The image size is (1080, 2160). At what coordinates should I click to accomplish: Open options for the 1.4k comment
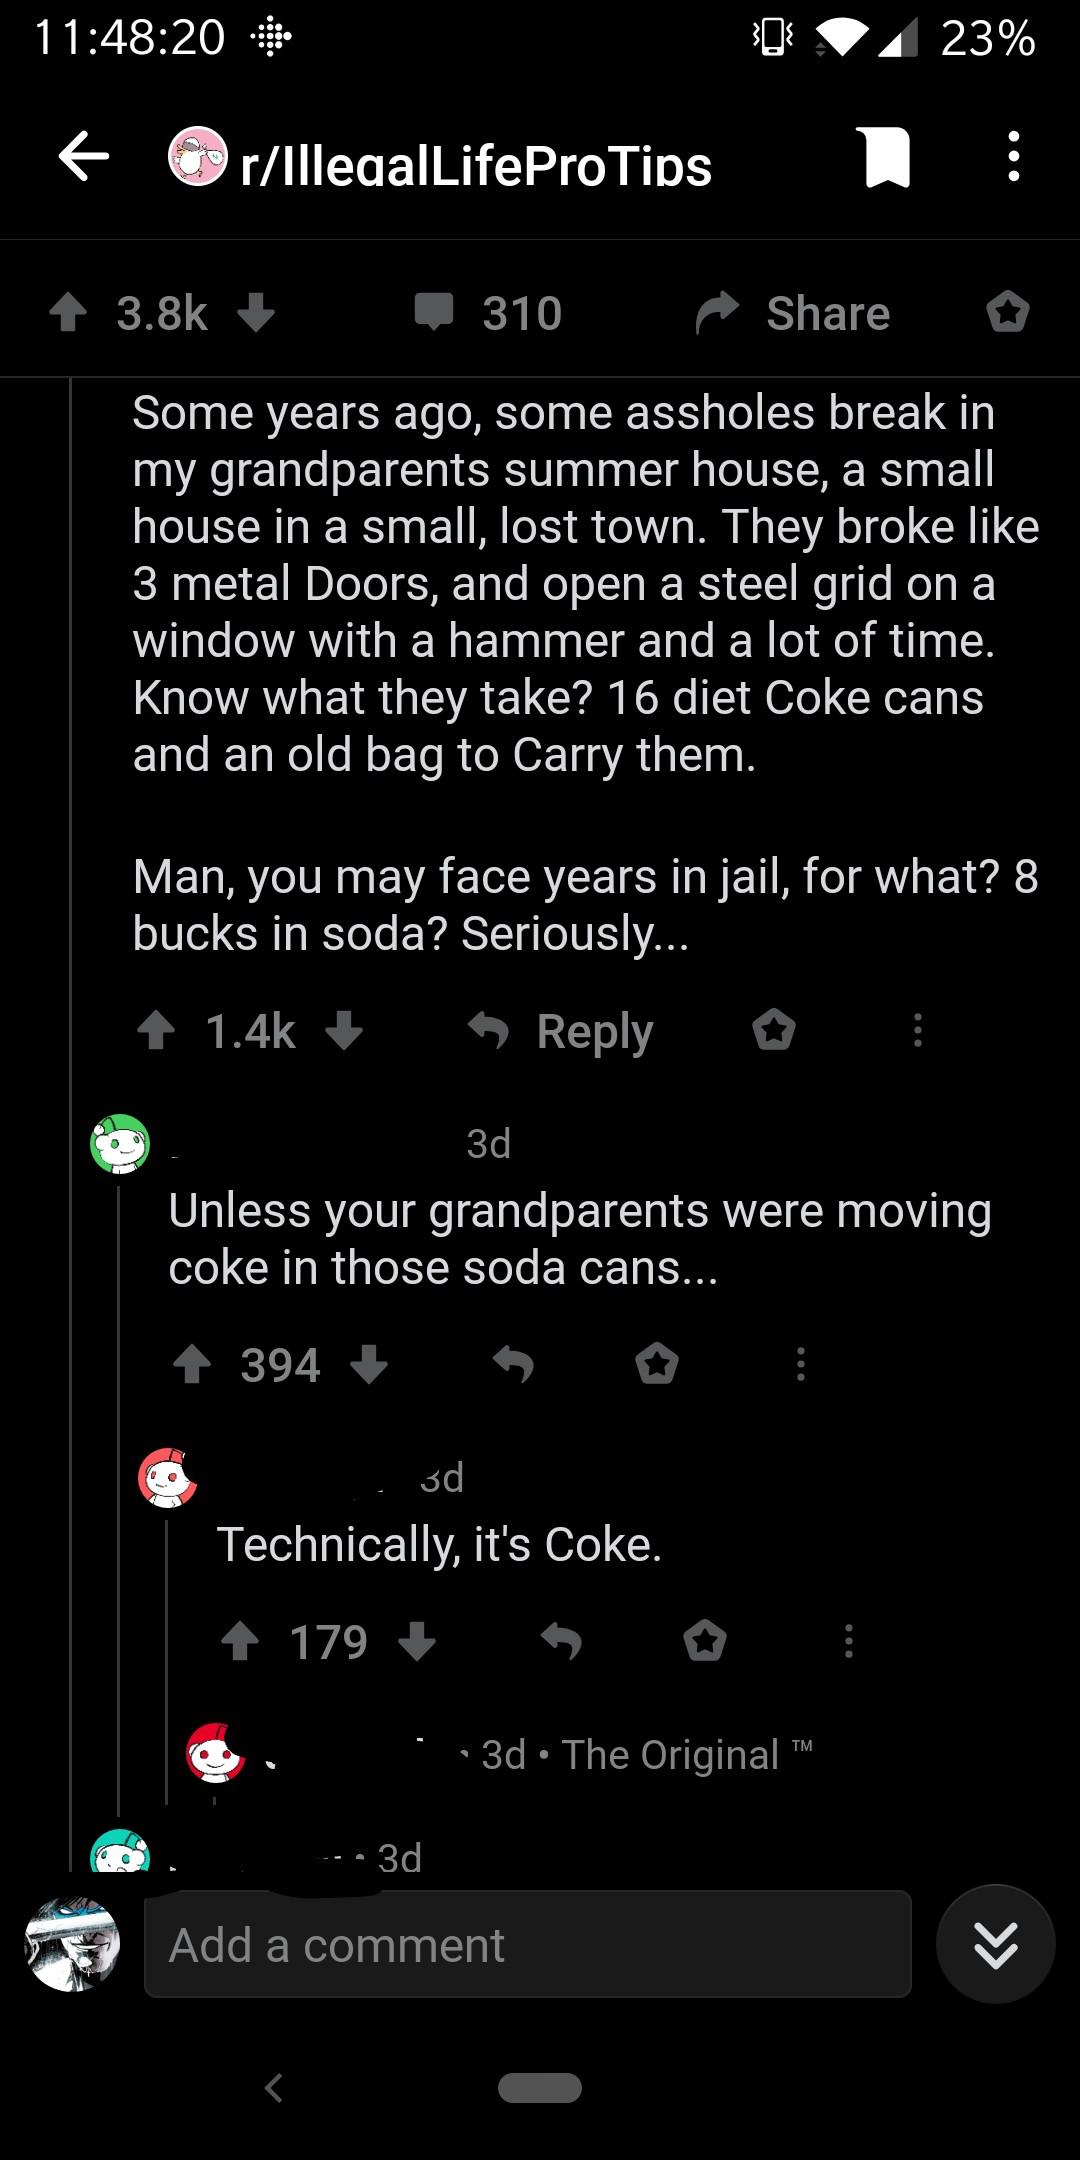(917, 1030)
